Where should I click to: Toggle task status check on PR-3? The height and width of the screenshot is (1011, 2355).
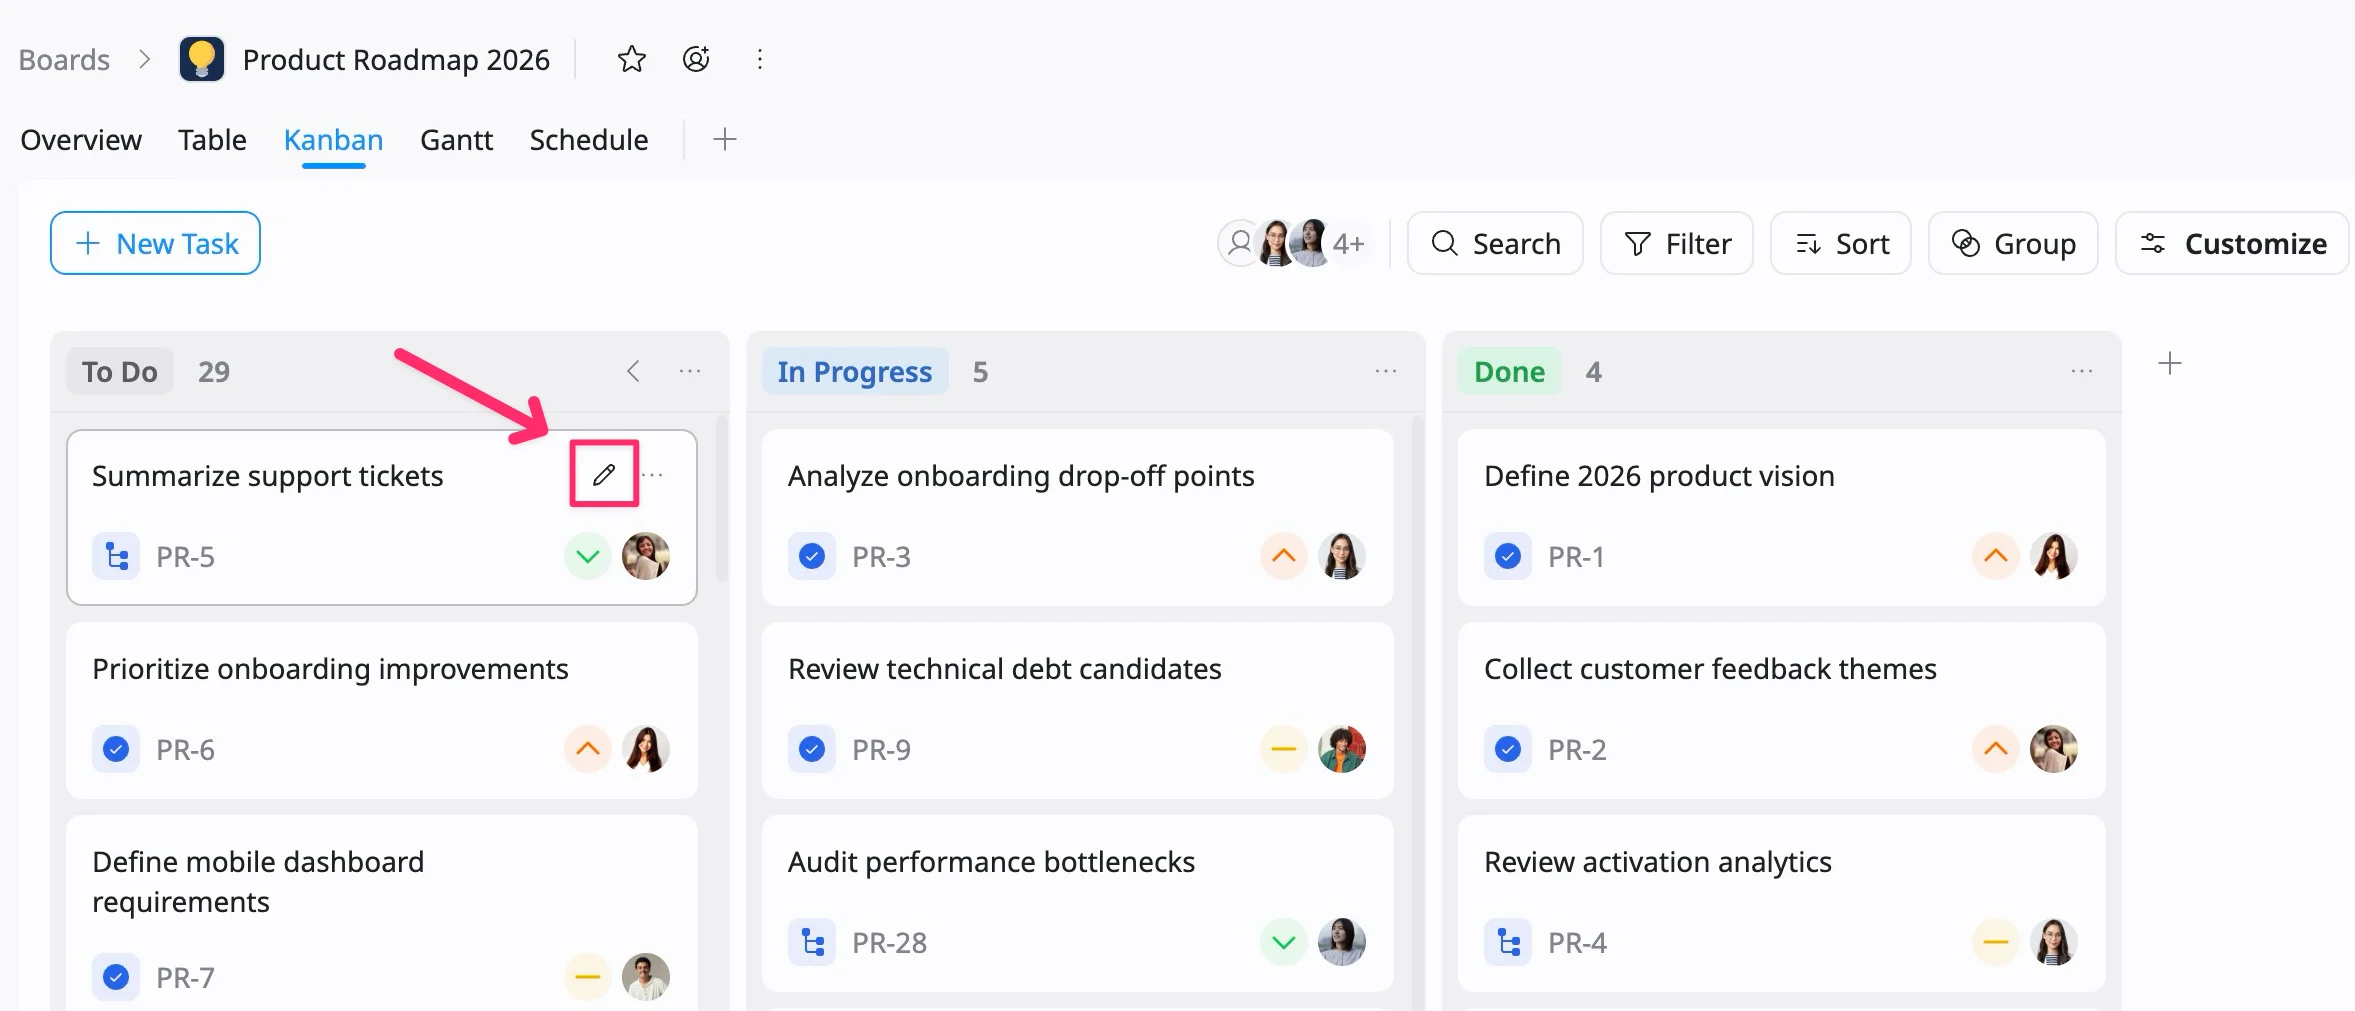click(812, 556)
